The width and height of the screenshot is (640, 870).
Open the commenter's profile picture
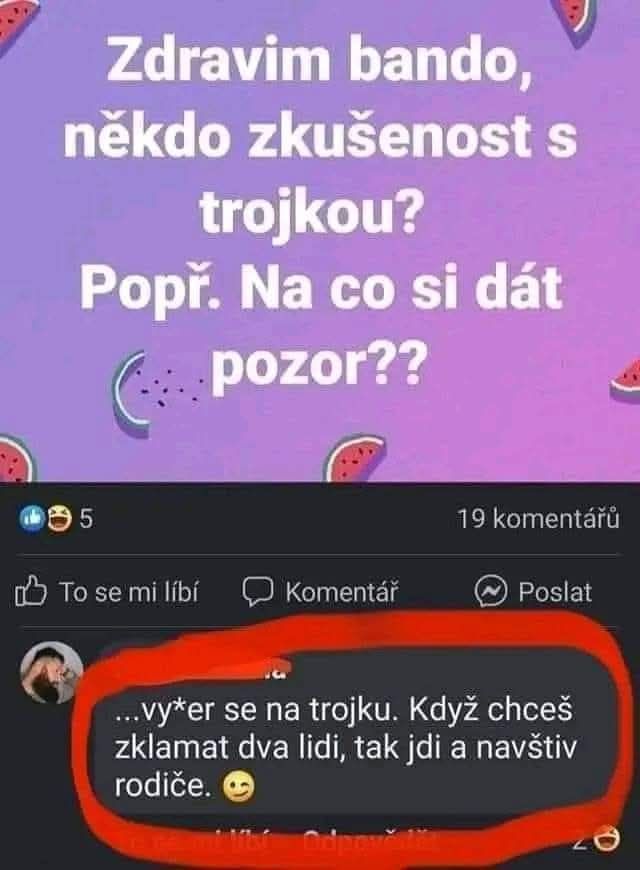[x=51, y=673]
